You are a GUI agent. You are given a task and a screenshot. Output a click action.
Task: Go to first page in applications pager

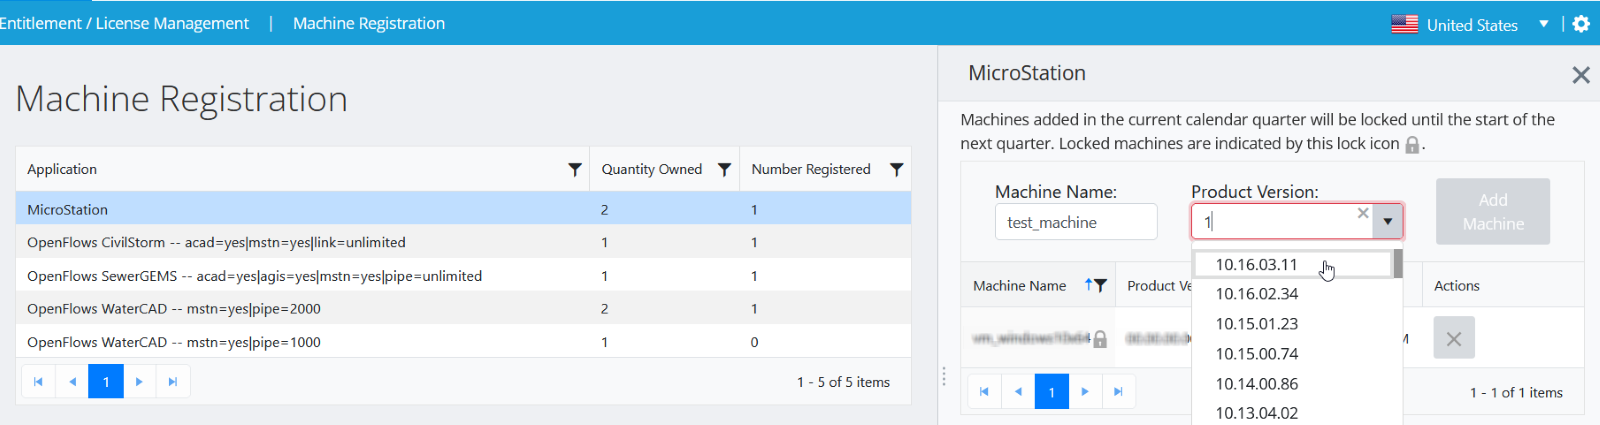(38, 381)
